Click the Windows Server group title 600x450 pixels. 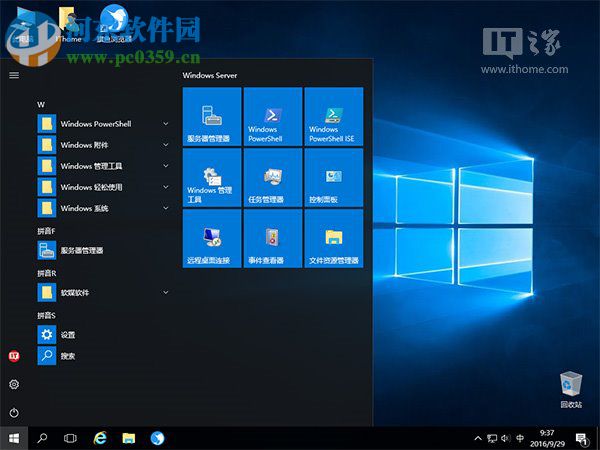[210, 75]
